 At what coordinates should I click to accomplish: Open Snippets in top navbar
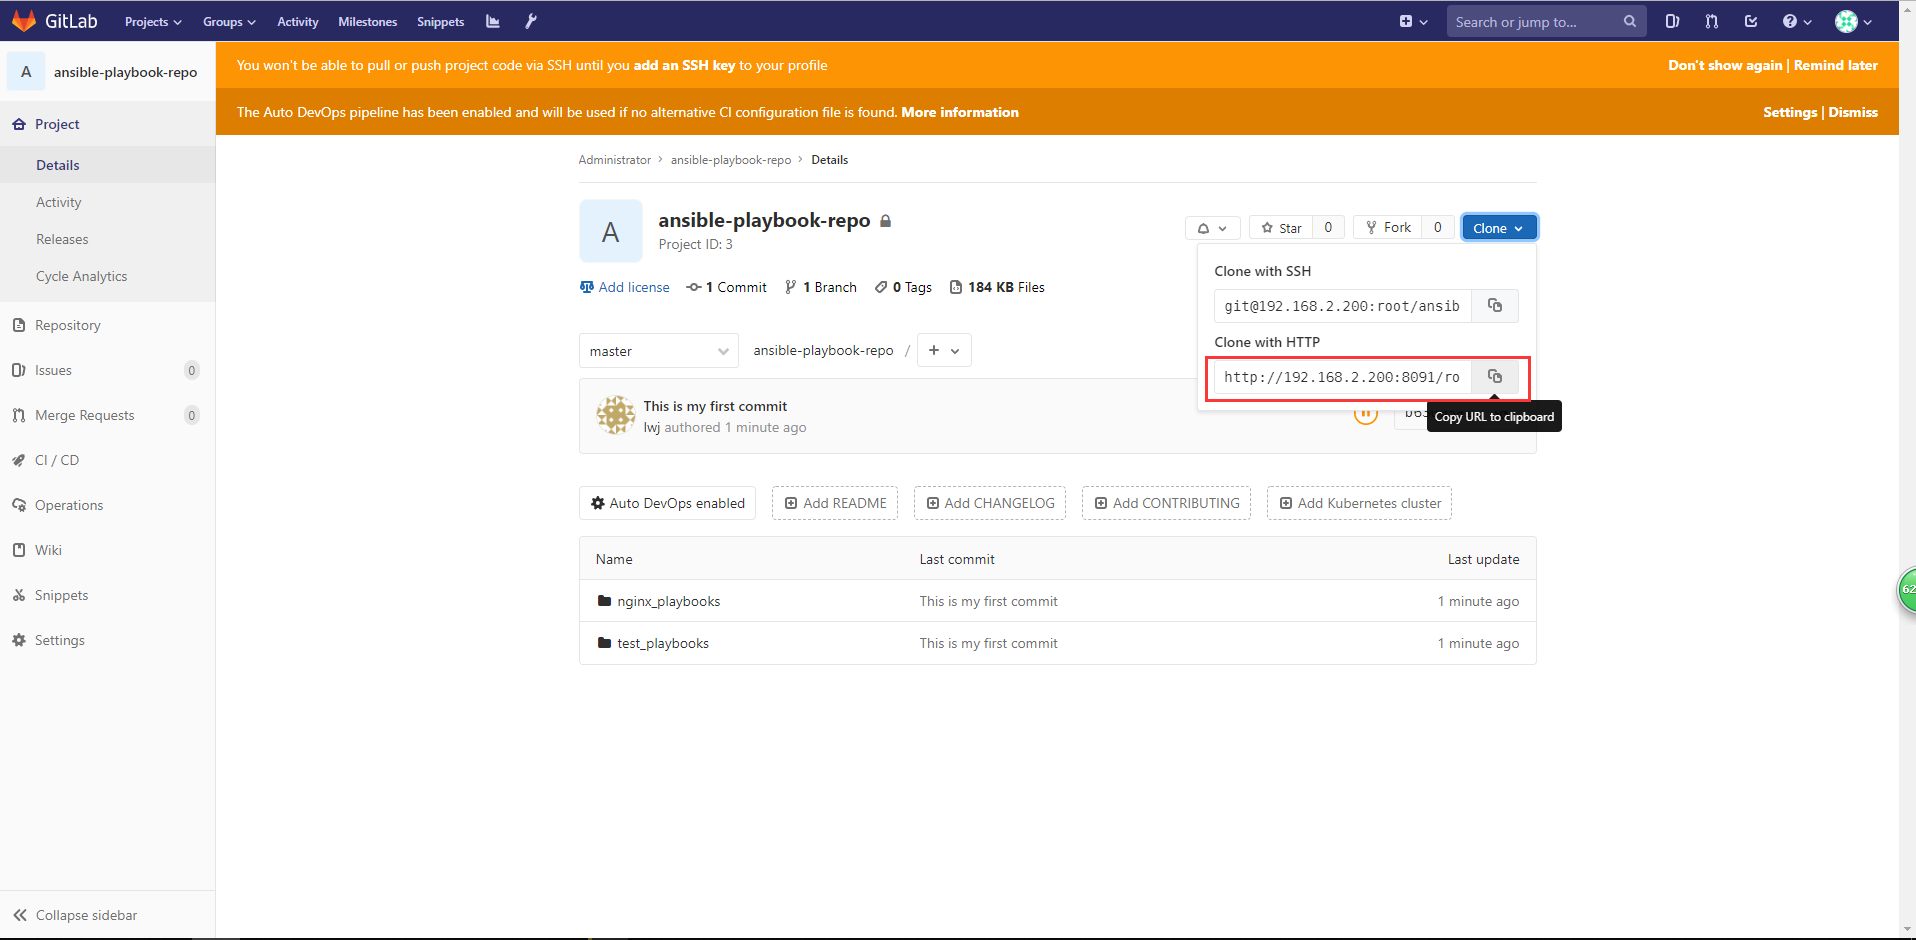[x=440, y=21]
